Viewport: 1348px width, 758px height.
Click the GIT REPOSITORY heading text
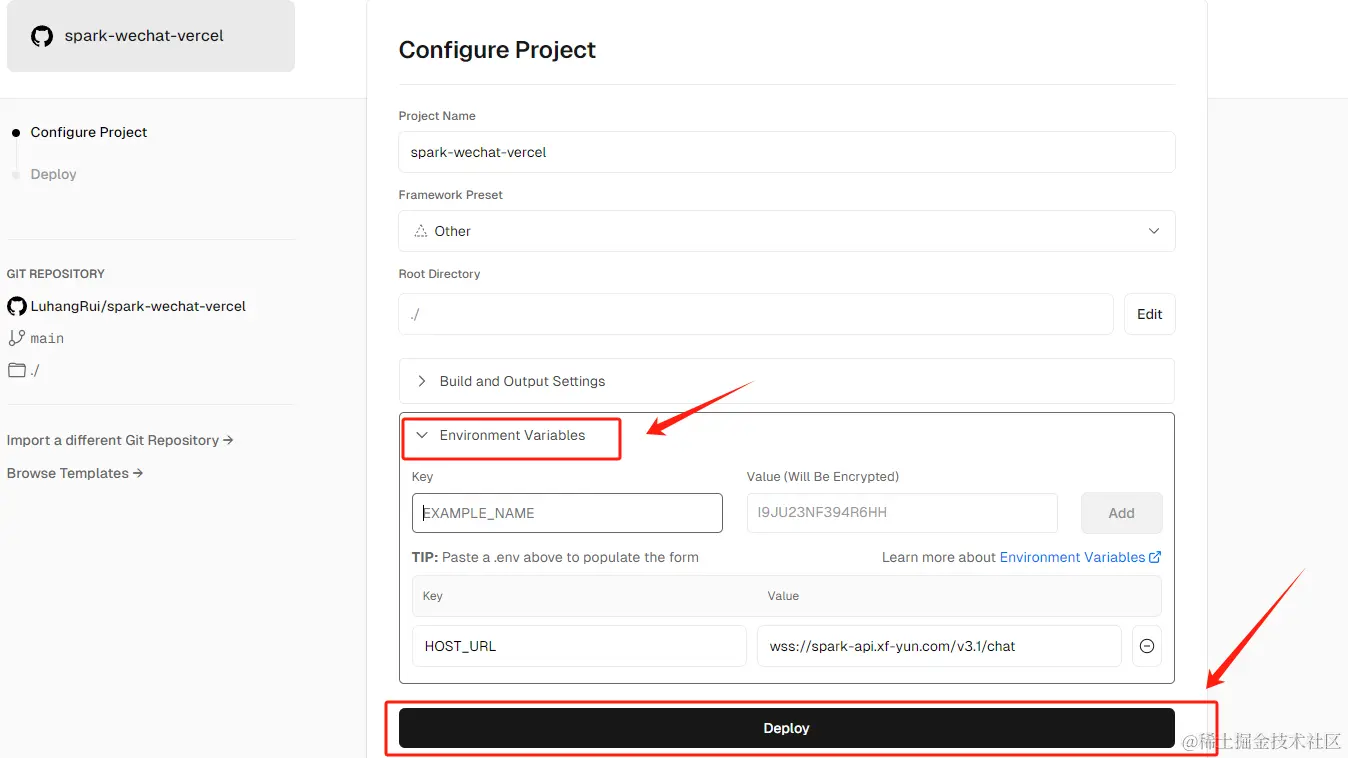[56, 274]
